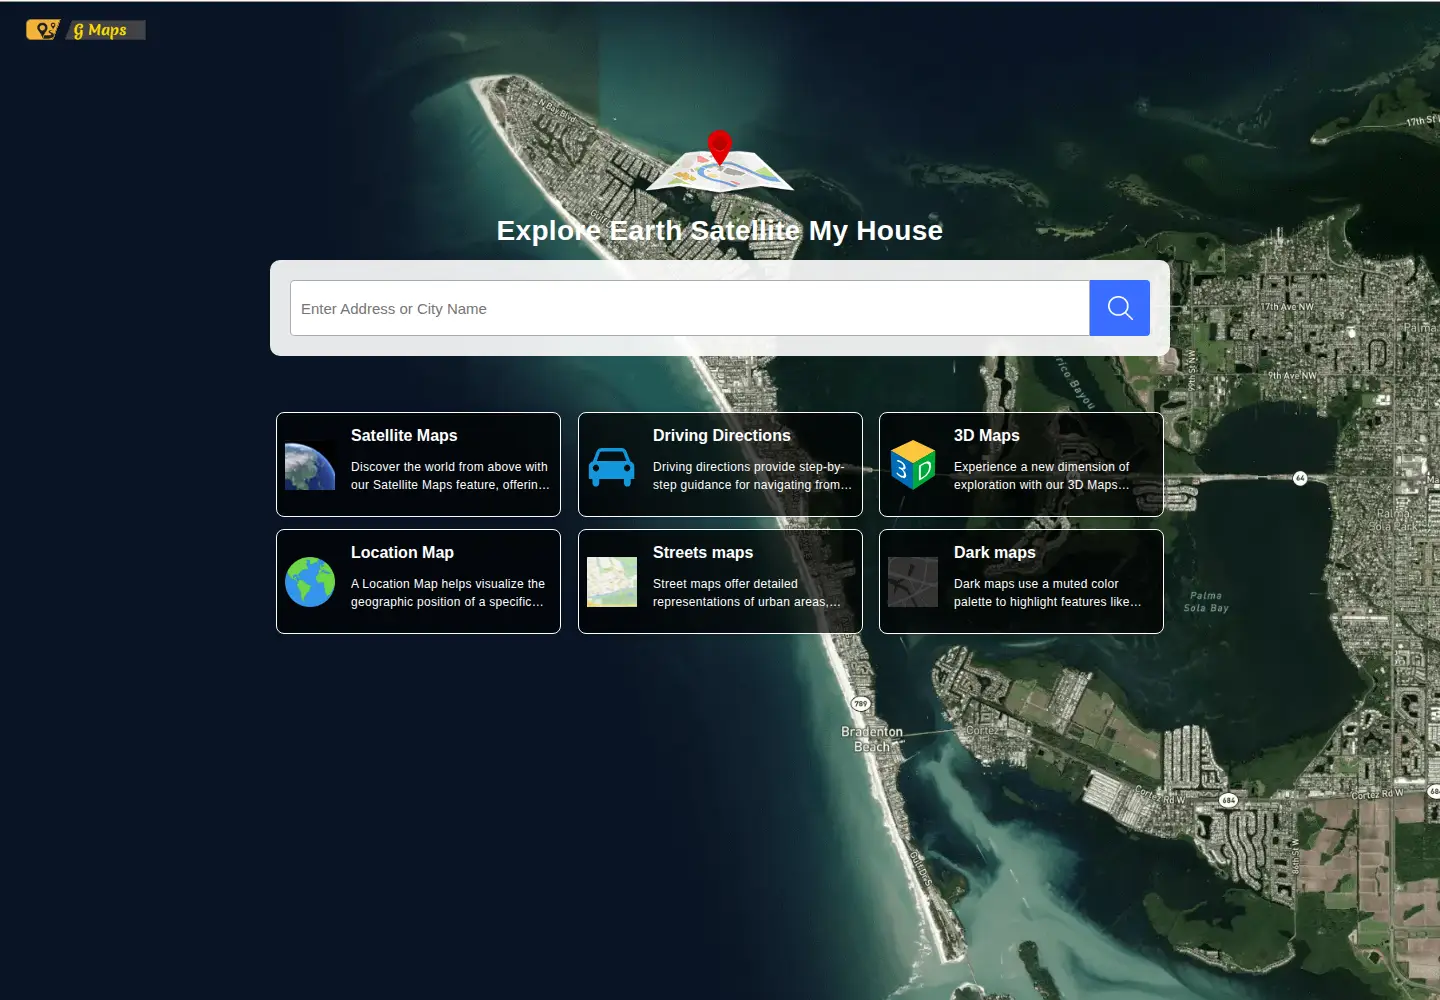Click the red pin map illustration

tap(720, 162)
